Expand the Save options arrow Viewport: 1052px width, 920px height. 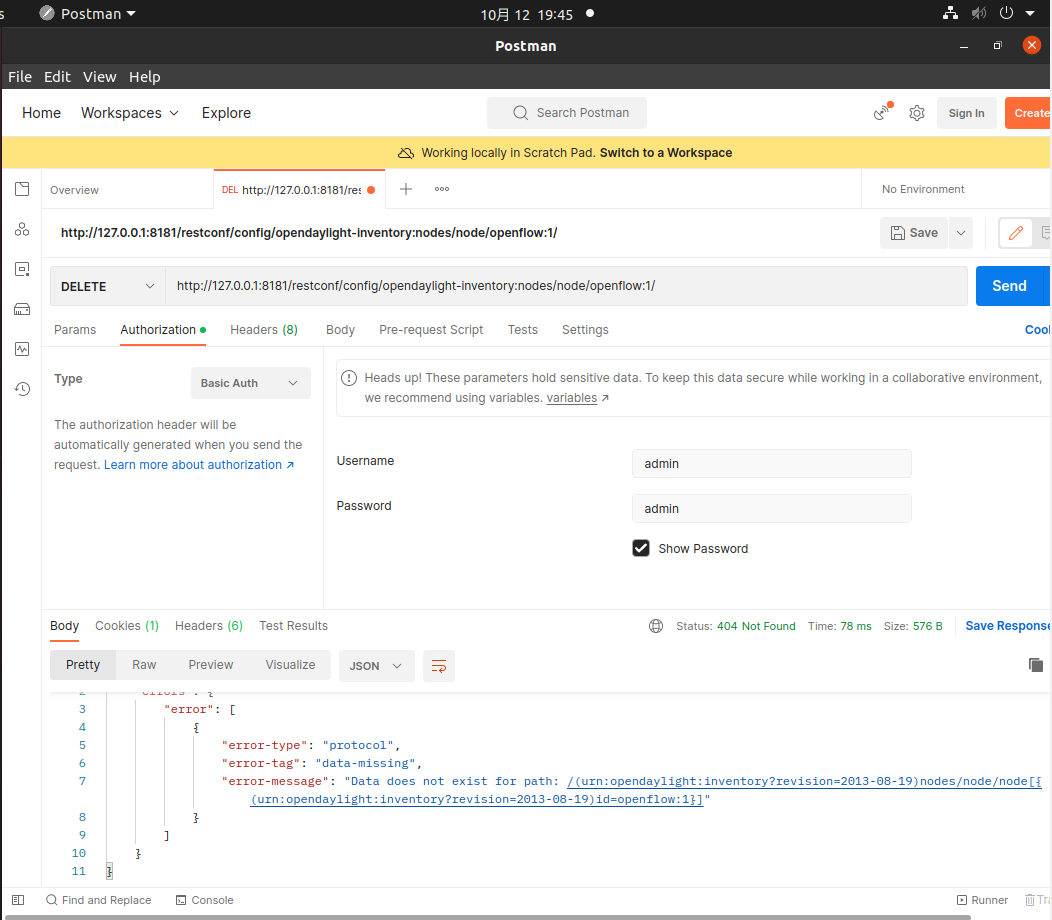click(x=961, y=233)
